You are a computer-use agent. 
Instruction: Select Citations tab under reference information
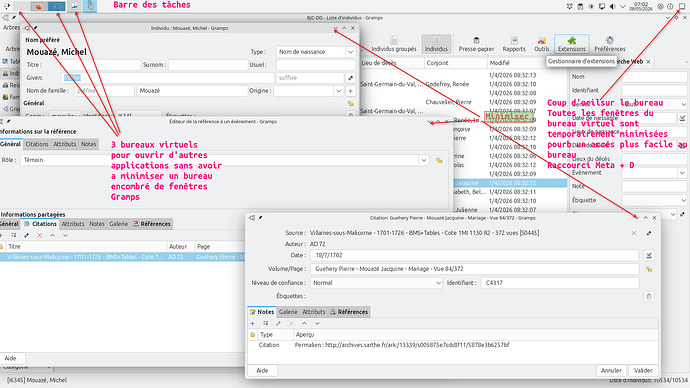tap(37, 144)
